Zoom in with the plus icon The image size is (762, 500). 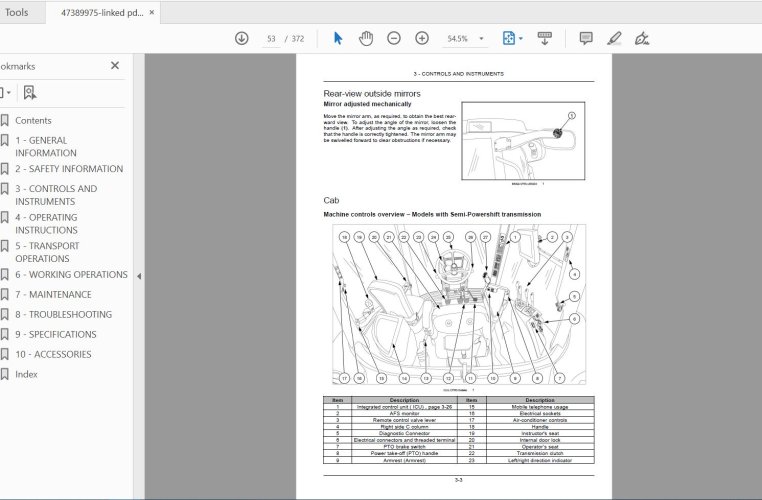pos(422,38)
